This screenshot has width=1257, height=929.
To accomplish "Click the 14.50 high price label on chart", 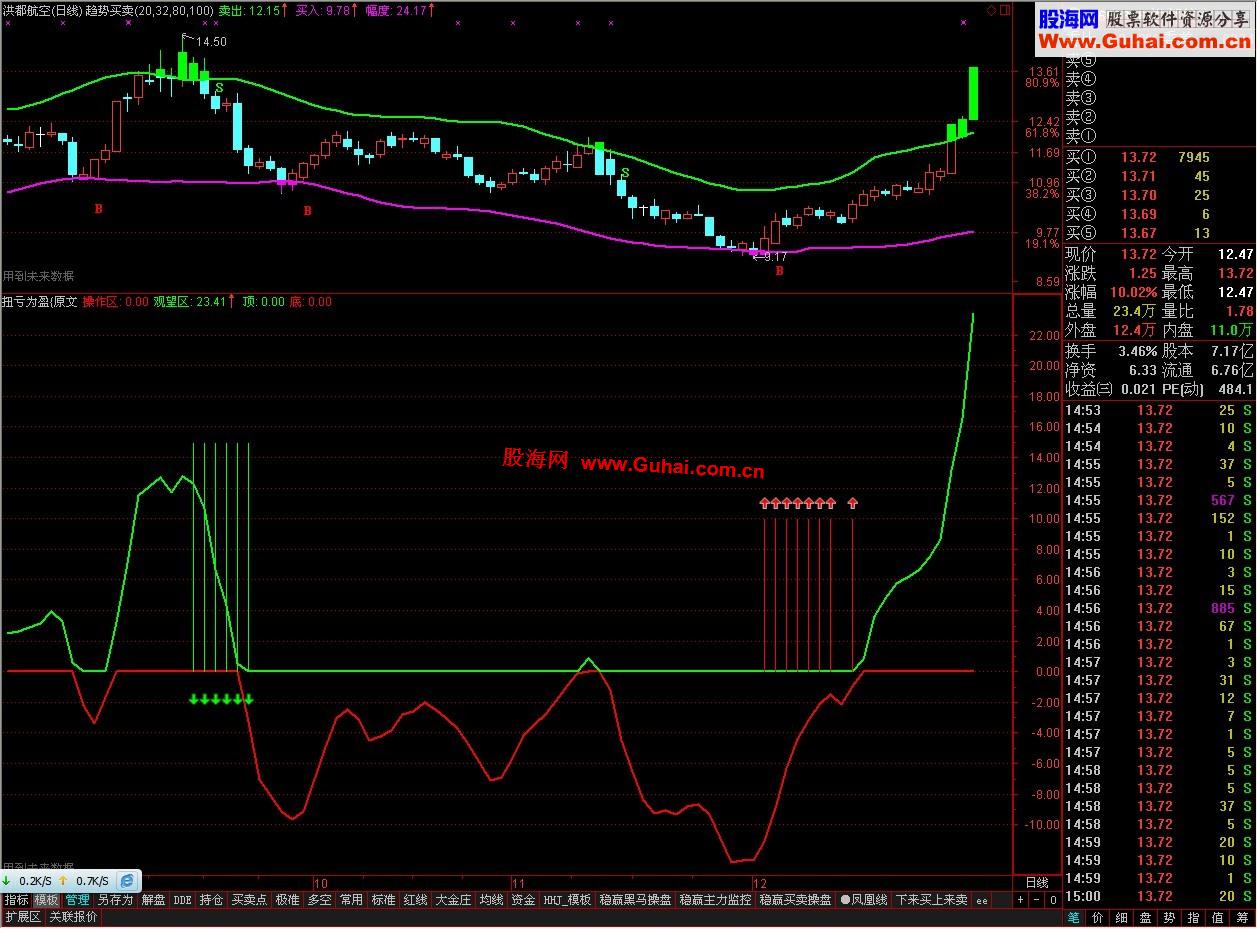I will (210, 41).
